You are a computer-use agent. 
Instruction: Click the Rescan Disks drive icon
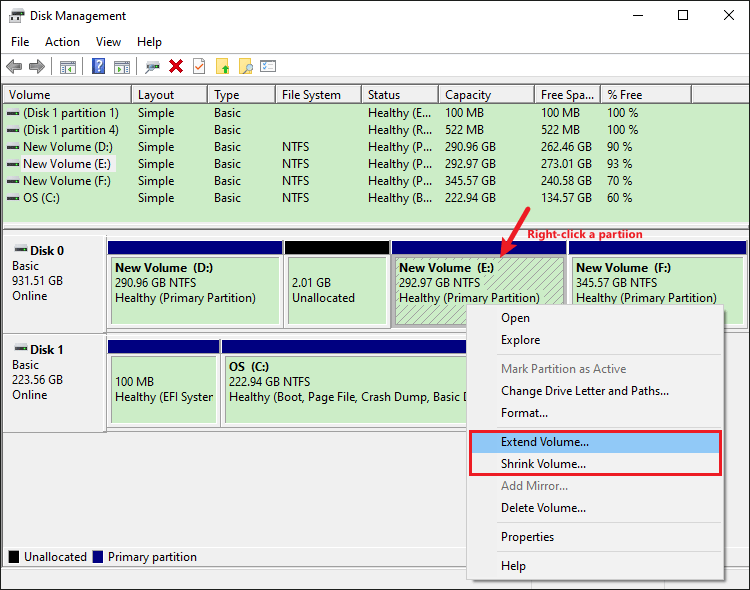tap(153, 67)
